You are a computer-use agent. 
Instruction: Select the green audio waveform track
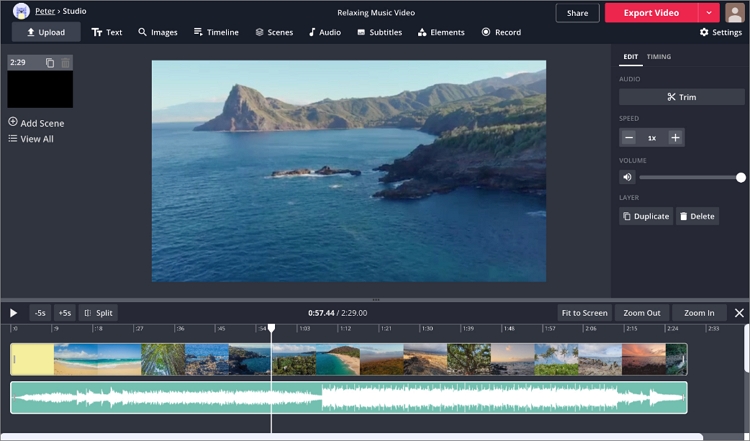pyautogui.click(x=349, y=397)
